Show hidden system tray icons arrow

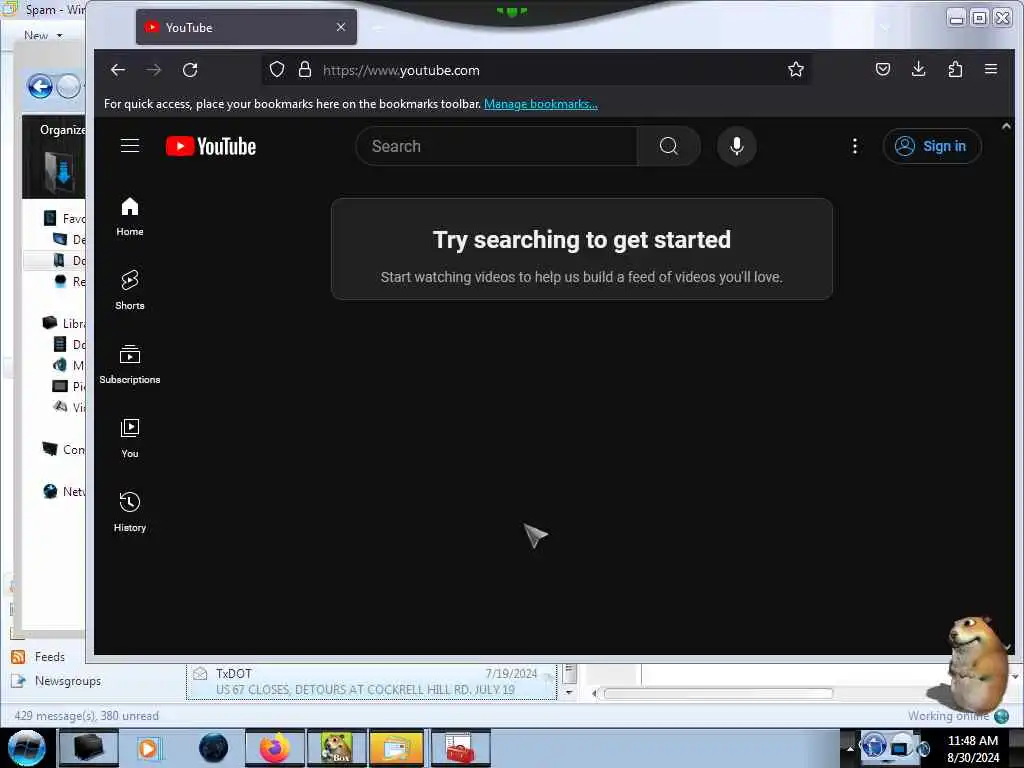850,748
